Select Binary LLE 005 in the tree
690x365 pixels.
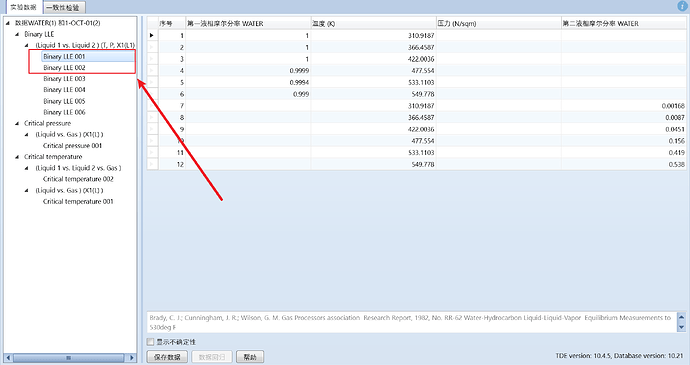click(64, 101)
